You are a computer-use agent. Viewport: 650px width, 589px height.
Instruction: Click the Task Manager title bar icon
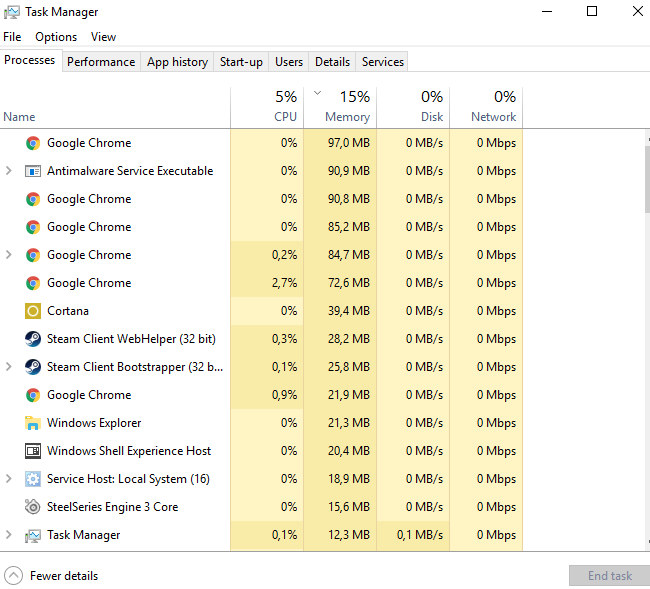coord(12,12)
